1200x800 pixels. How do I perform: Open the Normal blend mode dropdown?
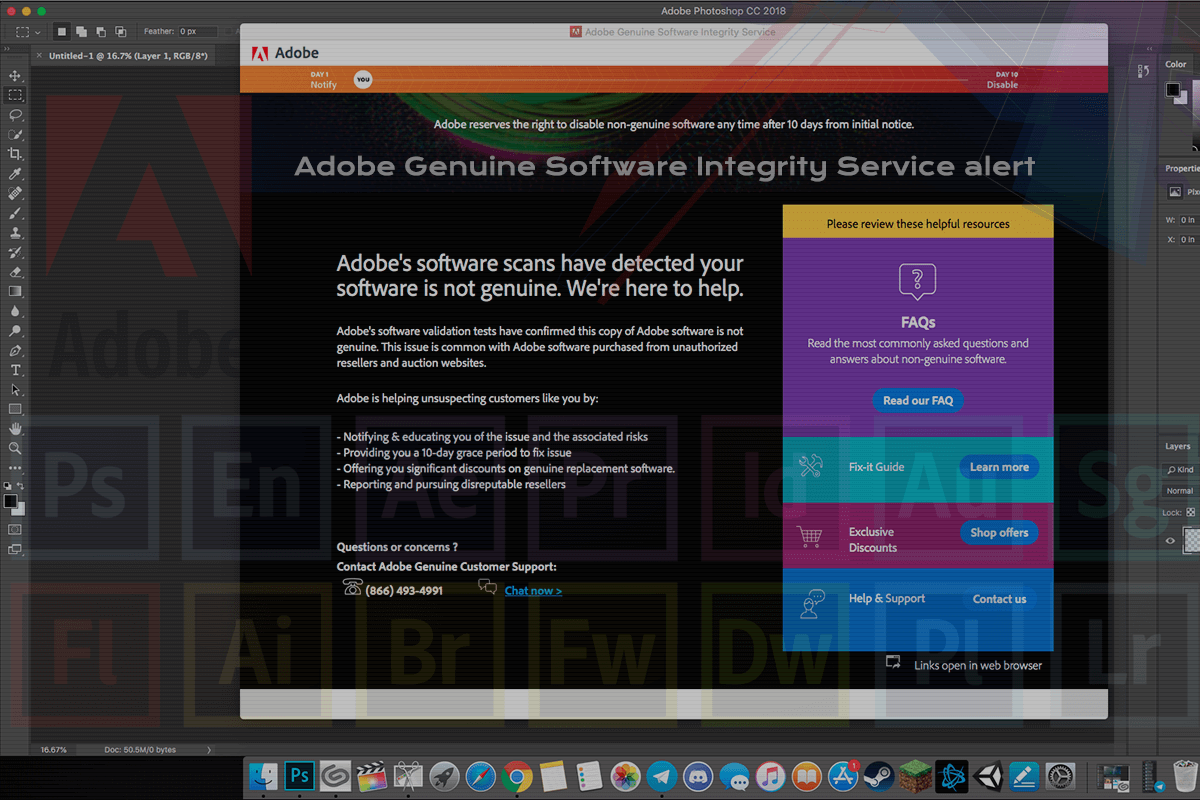coord(1181,491)
